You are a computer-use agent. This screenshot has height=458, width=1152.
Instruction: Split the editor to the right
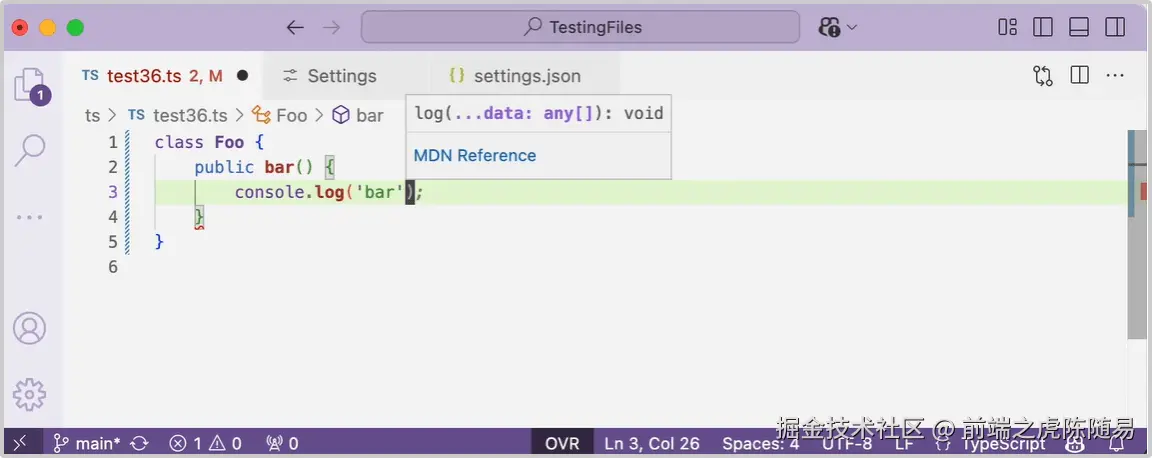click(x=1079, y=75)
